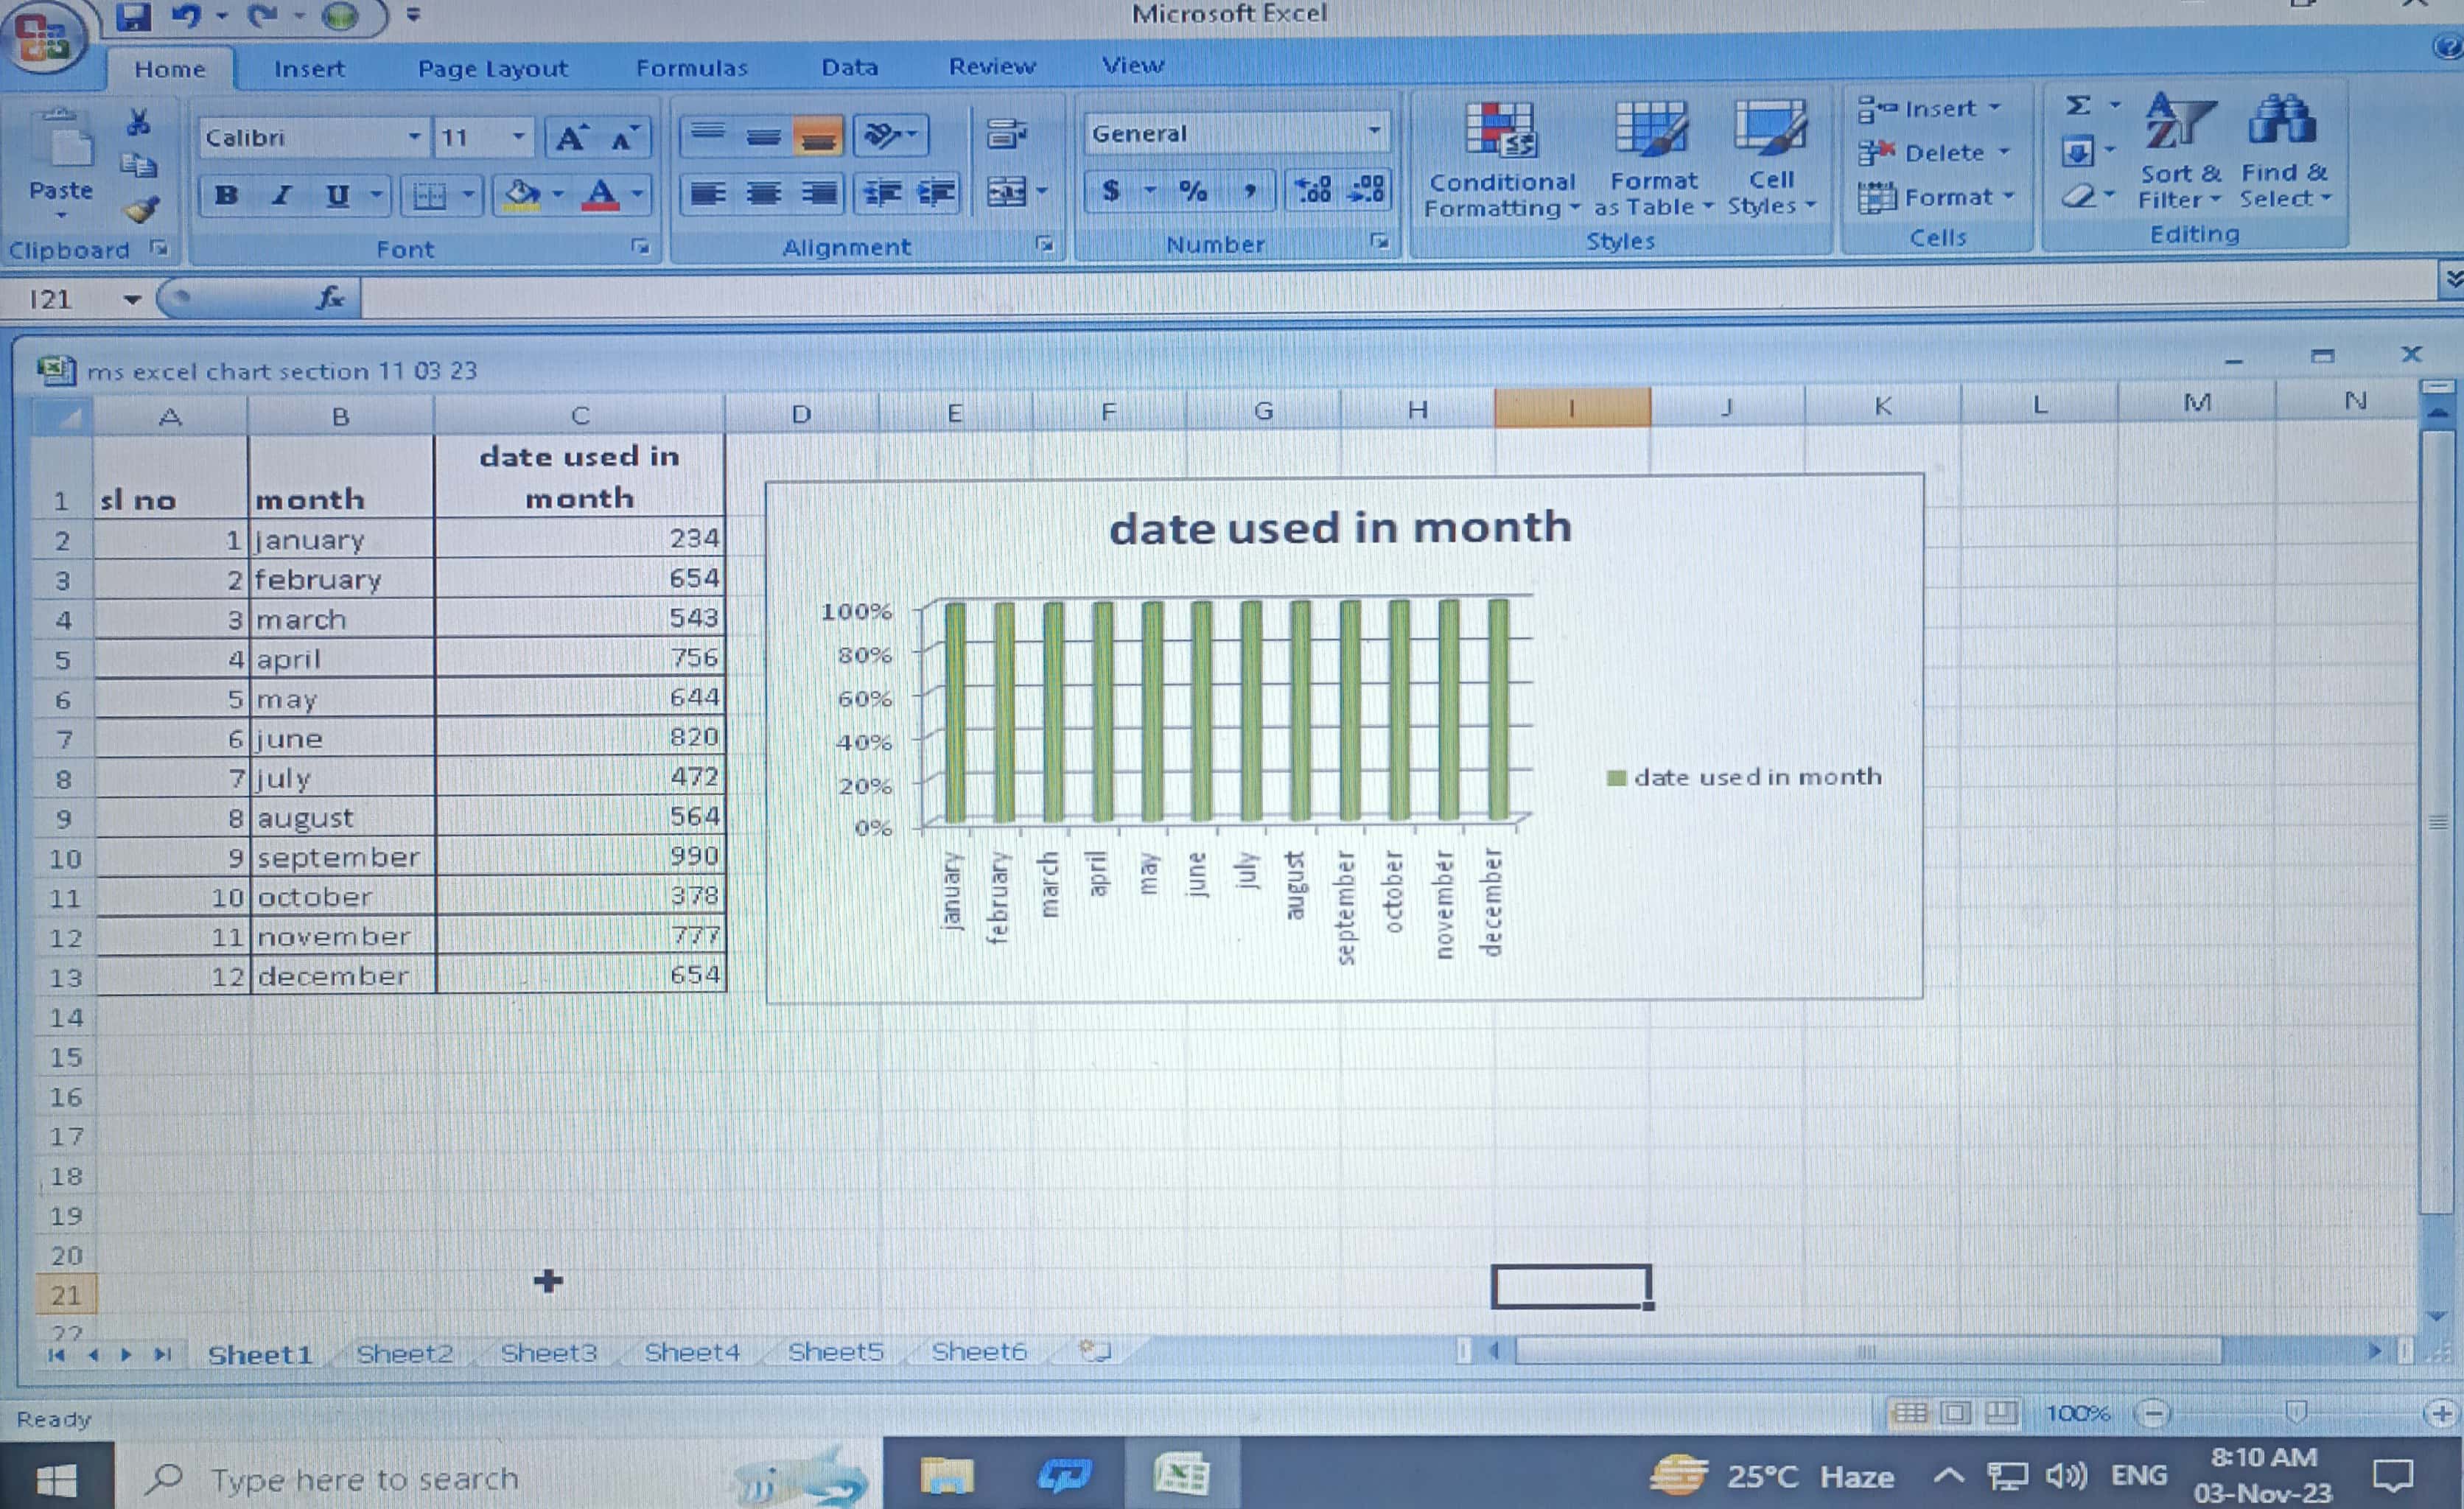
Task: Click the insert function fx icon
Action: 330,297
